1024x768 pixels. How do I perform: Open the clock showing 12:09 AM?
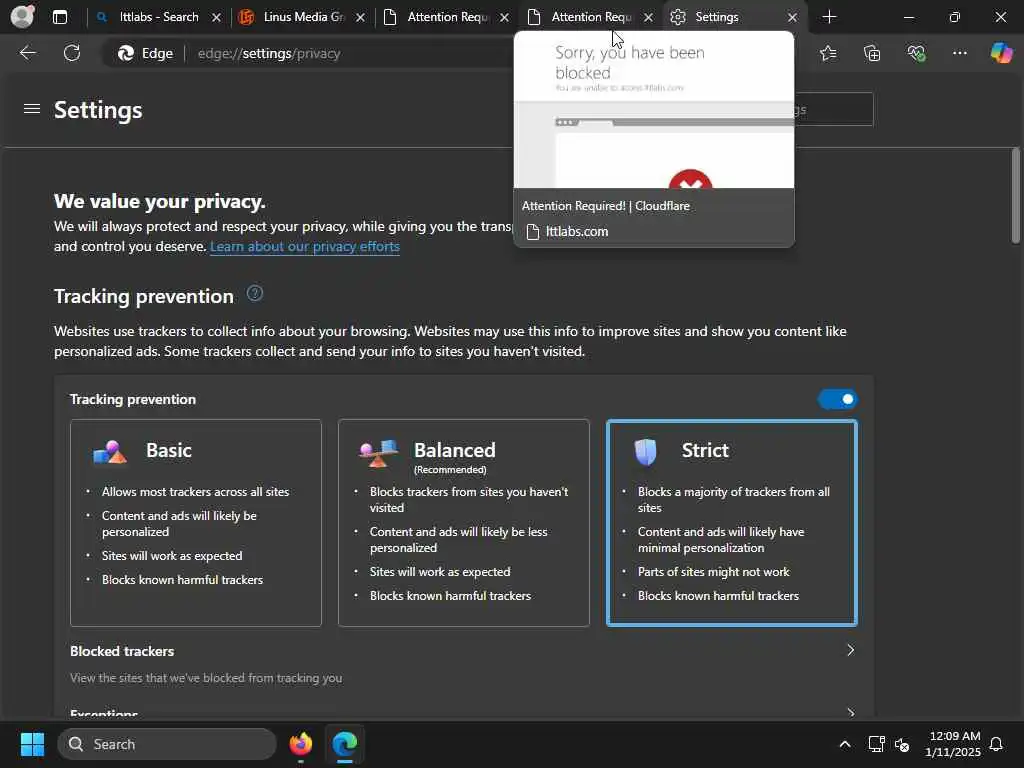953,744
